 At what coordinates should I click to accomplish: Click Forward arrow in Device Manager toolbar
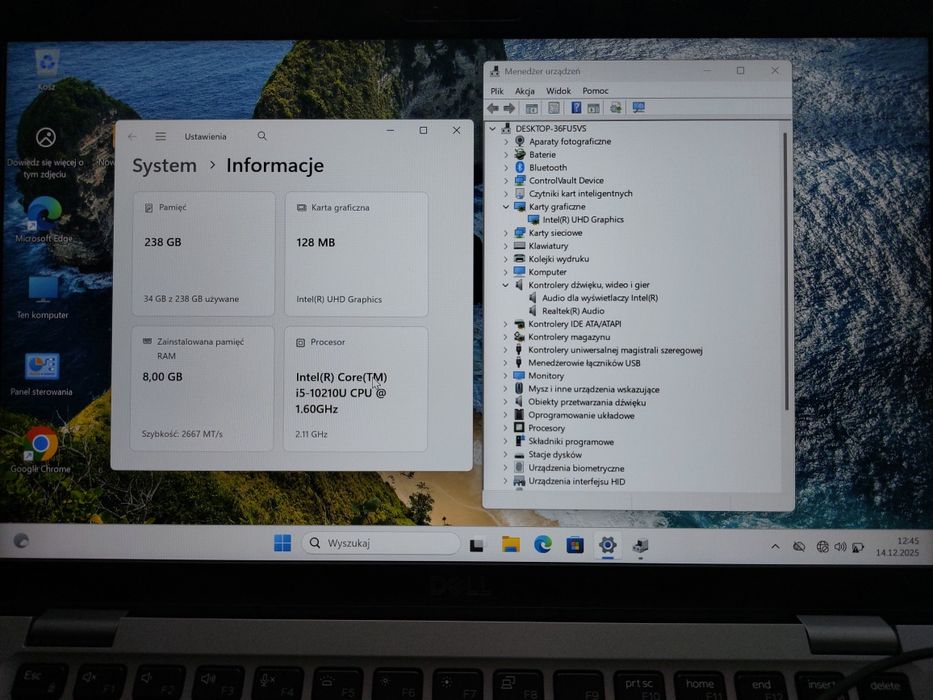(x=509, y=108)
